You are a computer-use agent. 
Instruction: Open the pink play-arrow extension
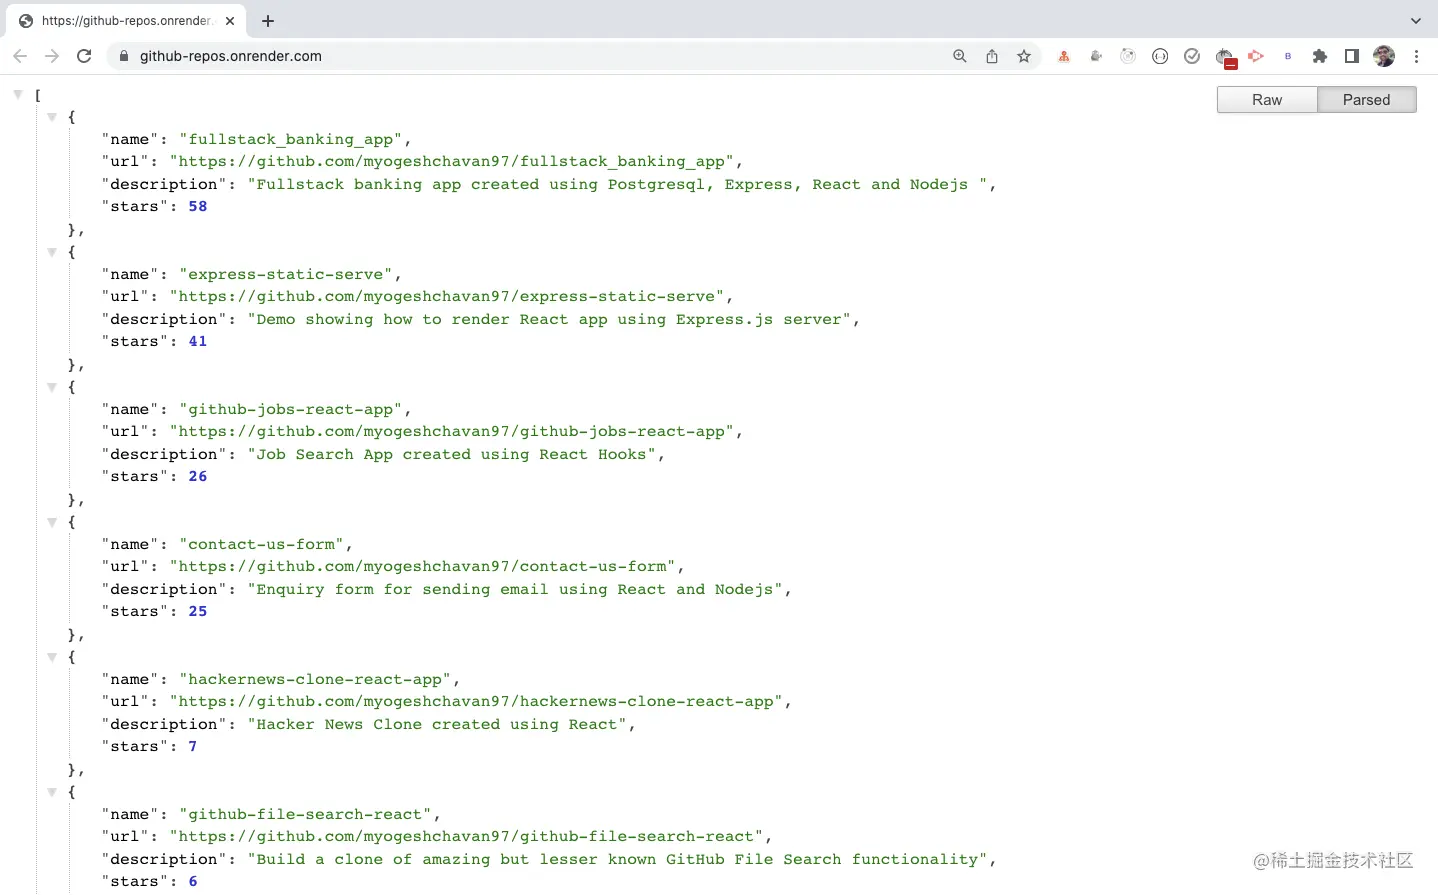(1256, 56)
